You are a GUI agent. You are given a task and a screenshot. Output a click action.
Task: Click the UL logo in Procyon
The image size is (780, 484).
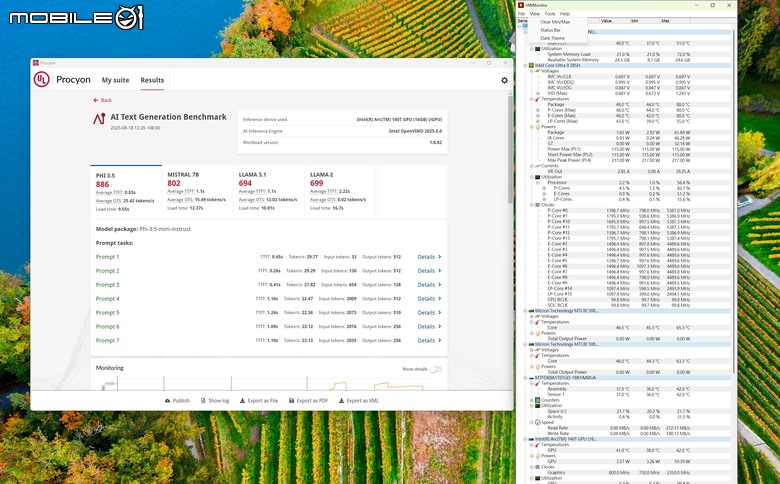coord(41,80)
